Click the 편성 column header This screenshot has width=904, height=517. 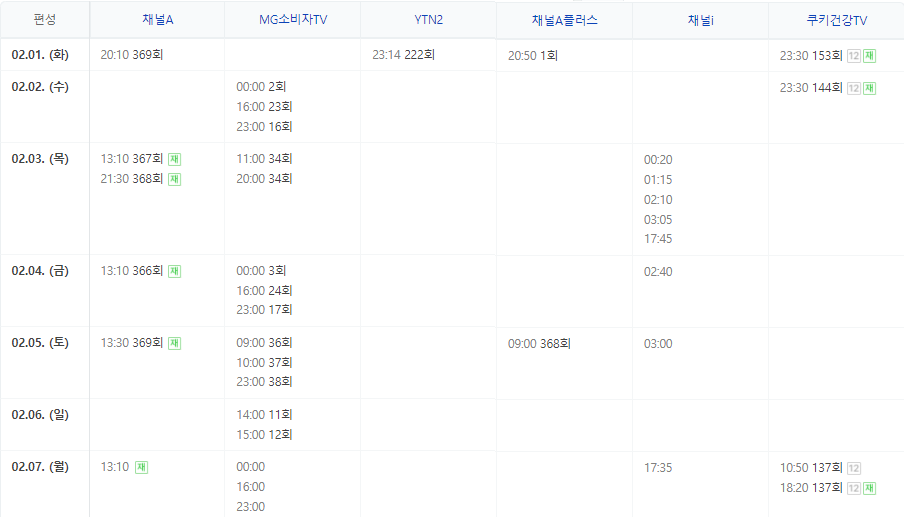pyautogui.click(x=45, y=20)
